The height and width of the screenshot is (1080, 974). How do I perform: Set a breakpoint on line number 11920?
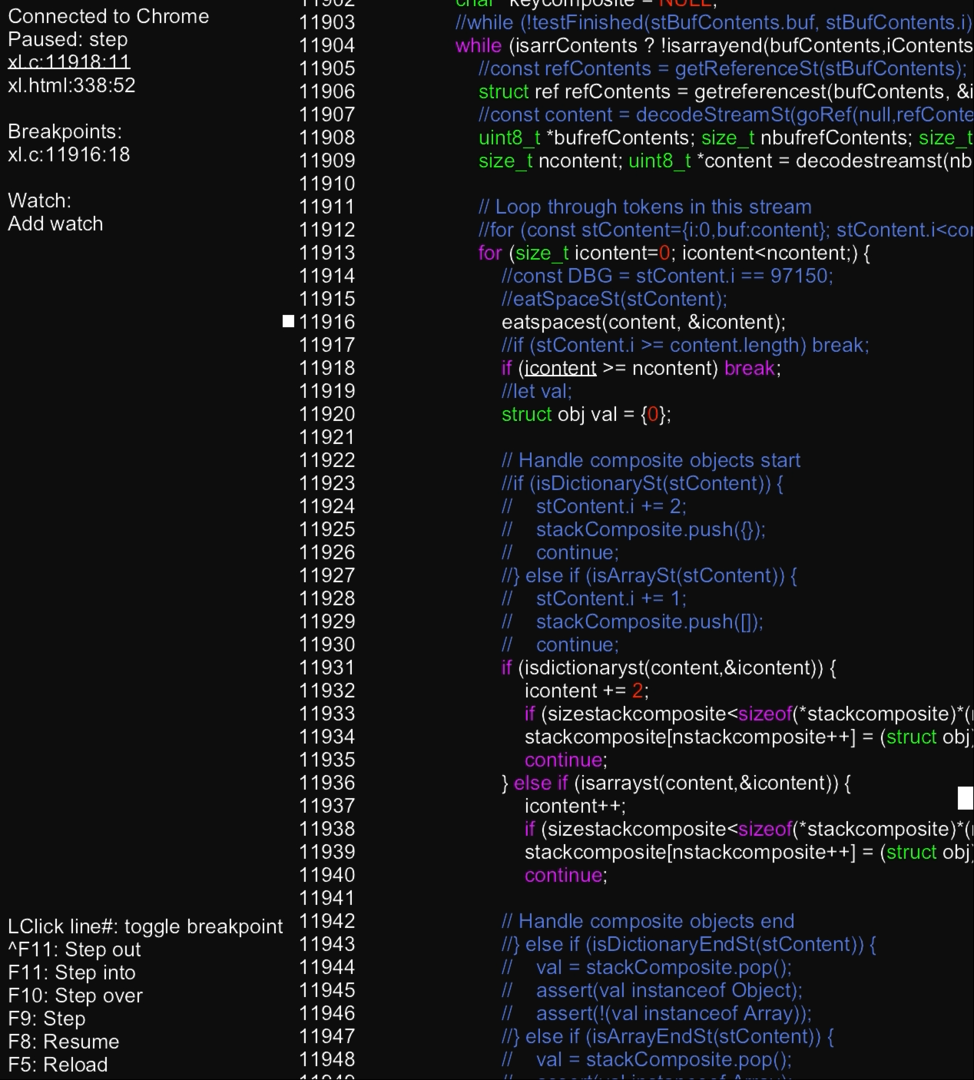(x=327, y=414)
